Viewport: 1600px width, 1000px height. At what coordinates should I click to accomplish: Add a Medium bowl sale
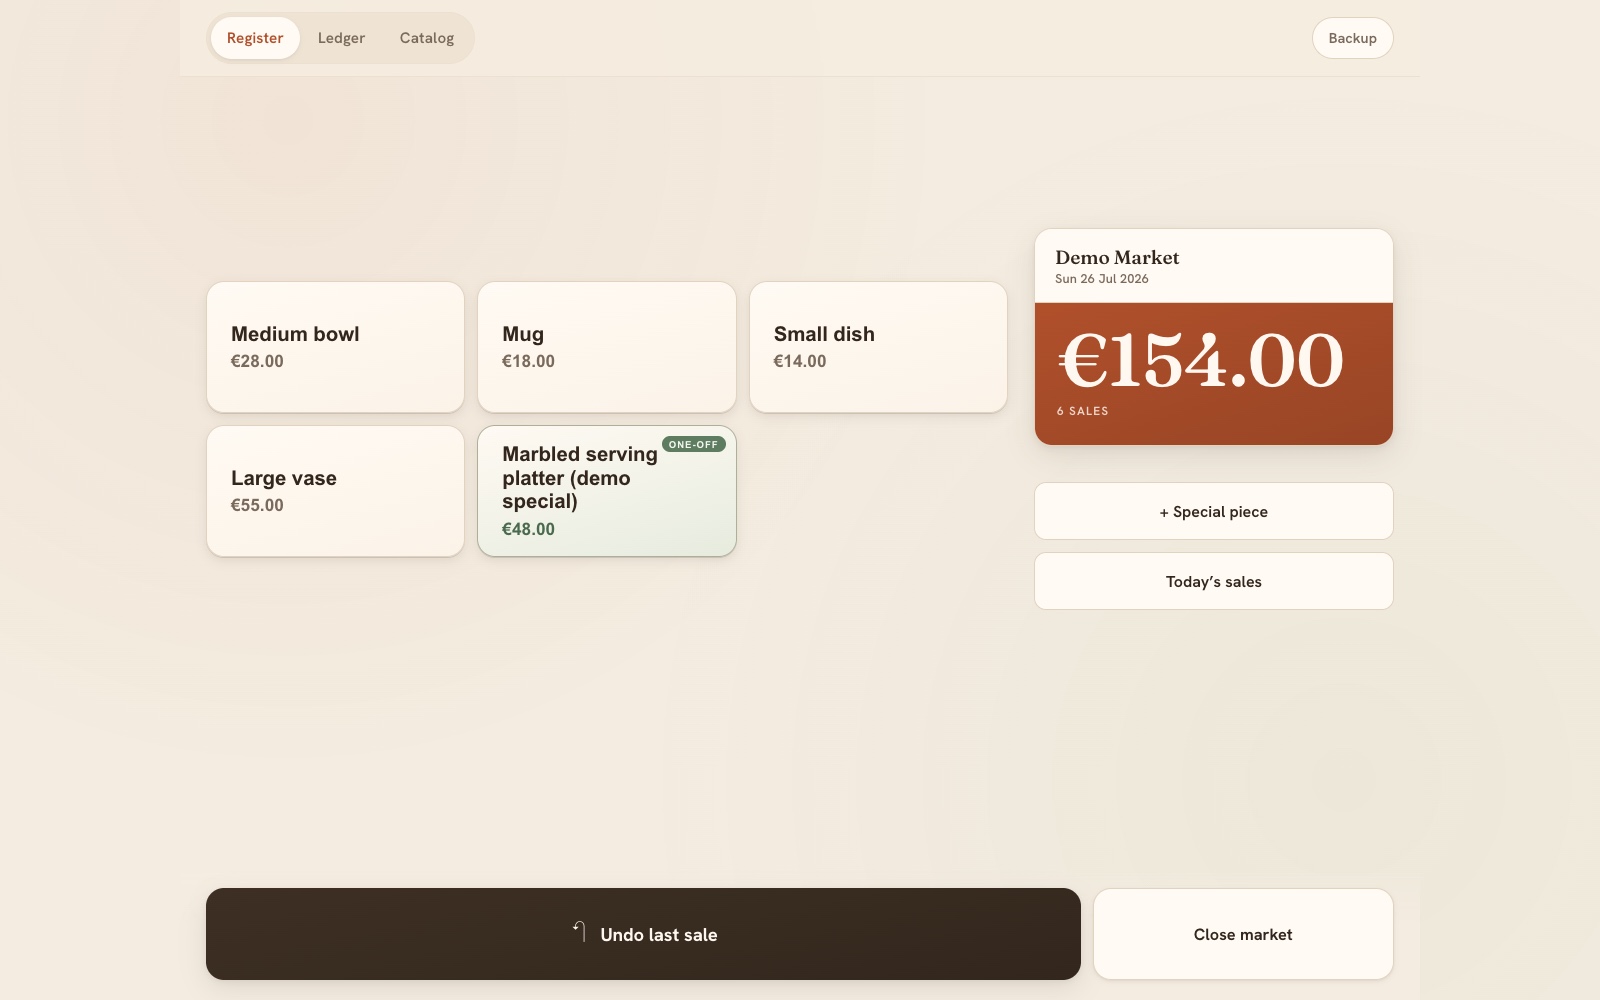335,347
